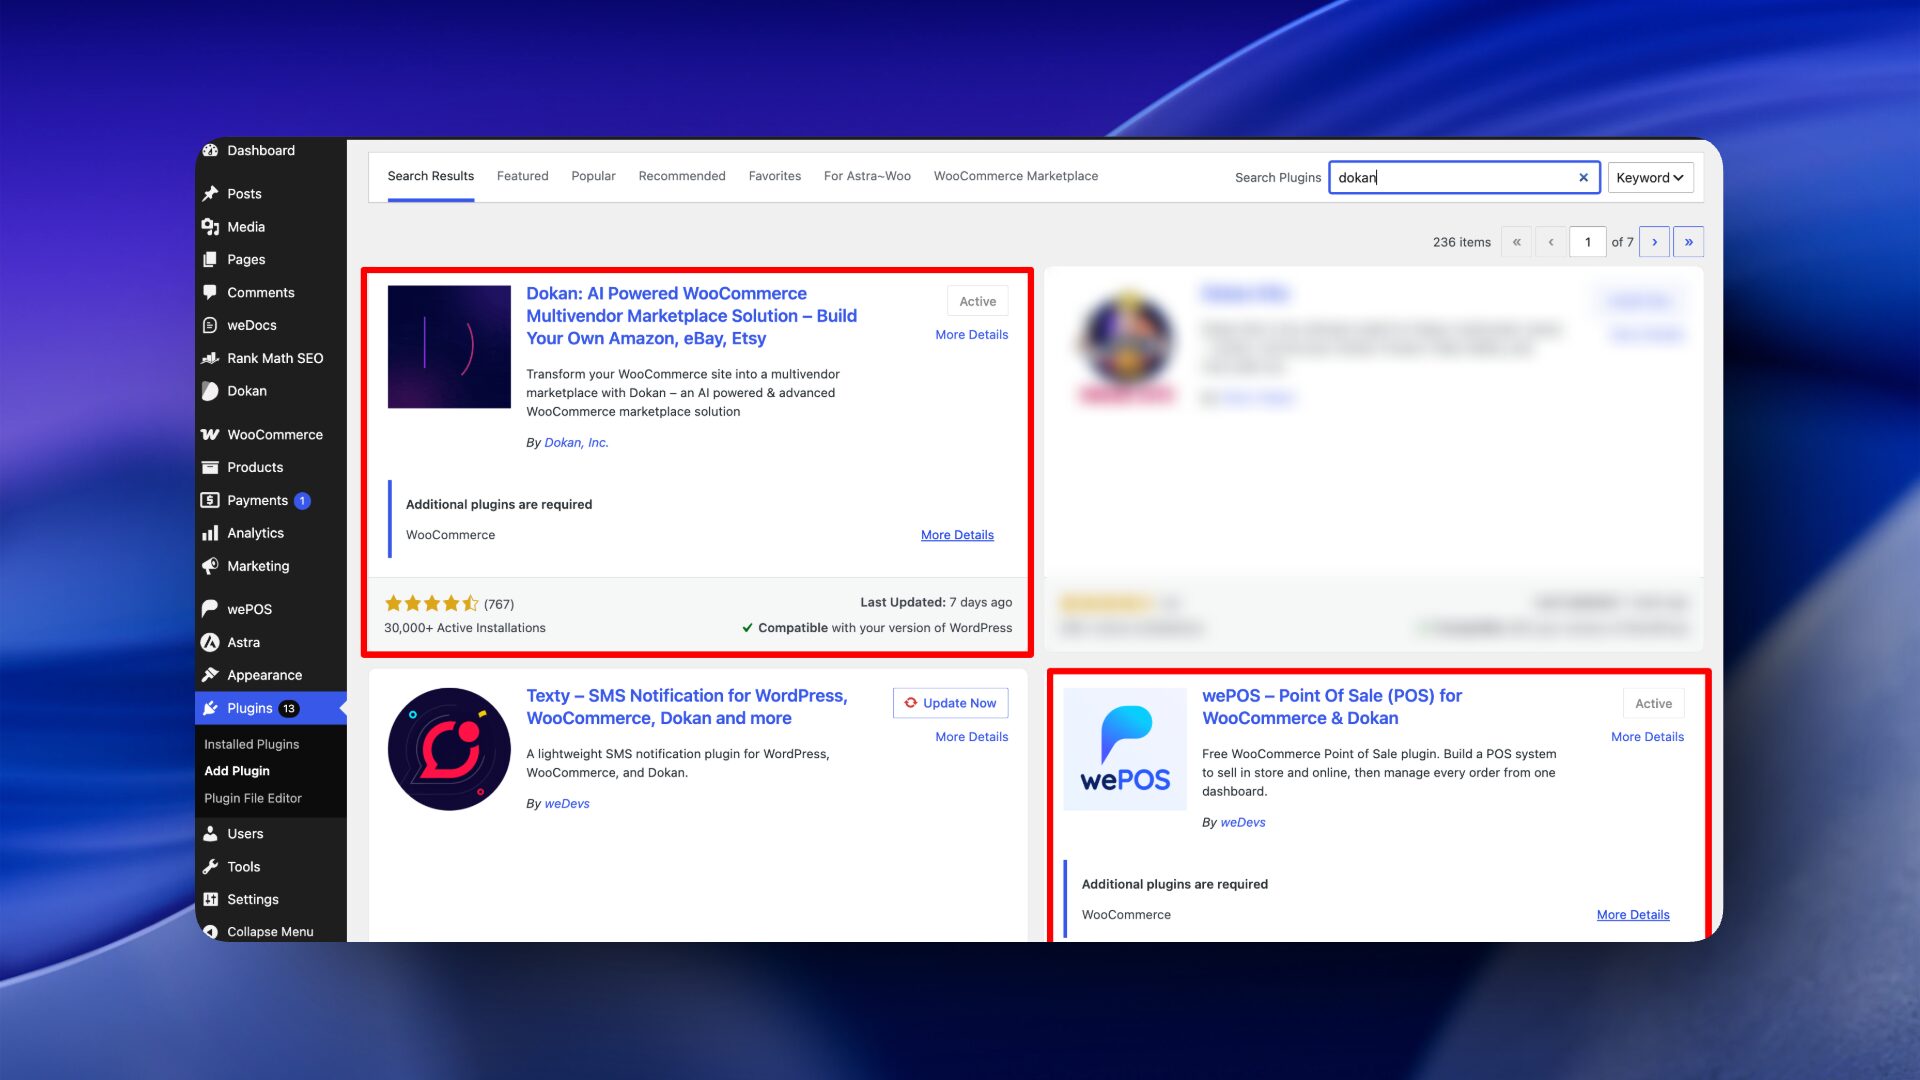The image size is (1920, 1080).
Task: Click the Marketing megaphone icon
Action: [x=210, y=567]
